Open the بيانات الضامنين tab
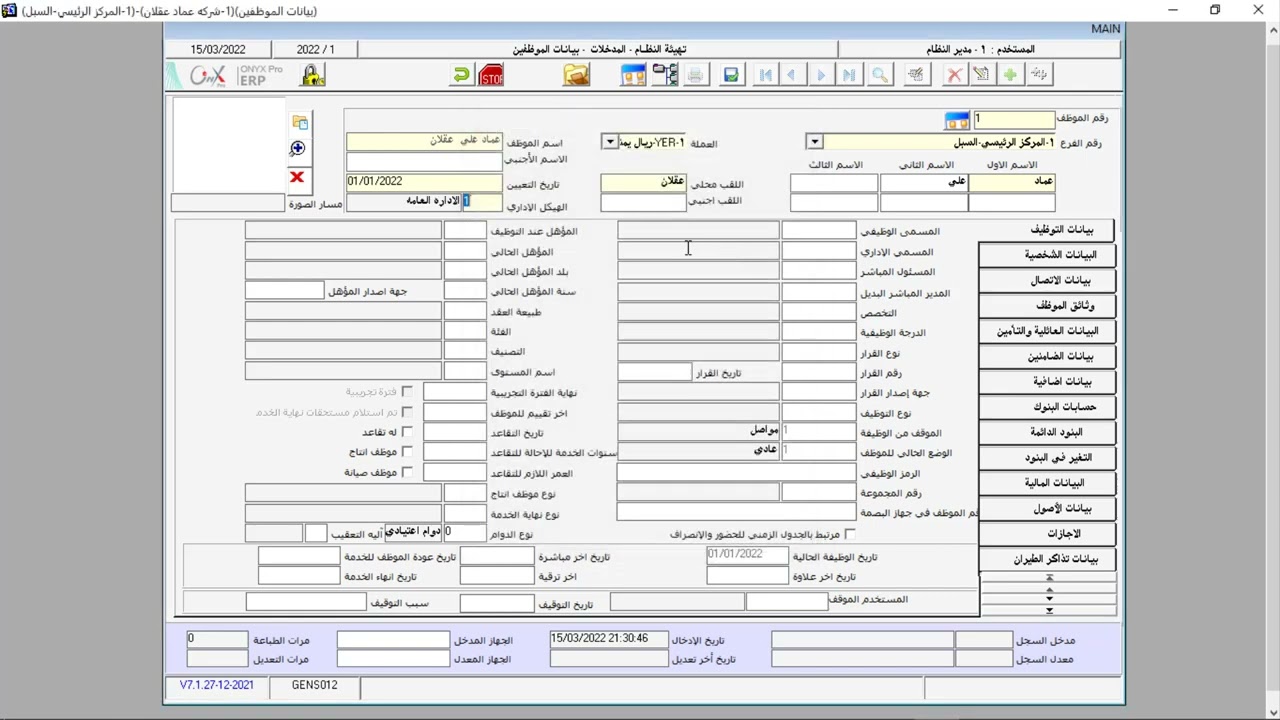Image resolution: width=1280 pixels, height=720 pixels. point(1046,356)
